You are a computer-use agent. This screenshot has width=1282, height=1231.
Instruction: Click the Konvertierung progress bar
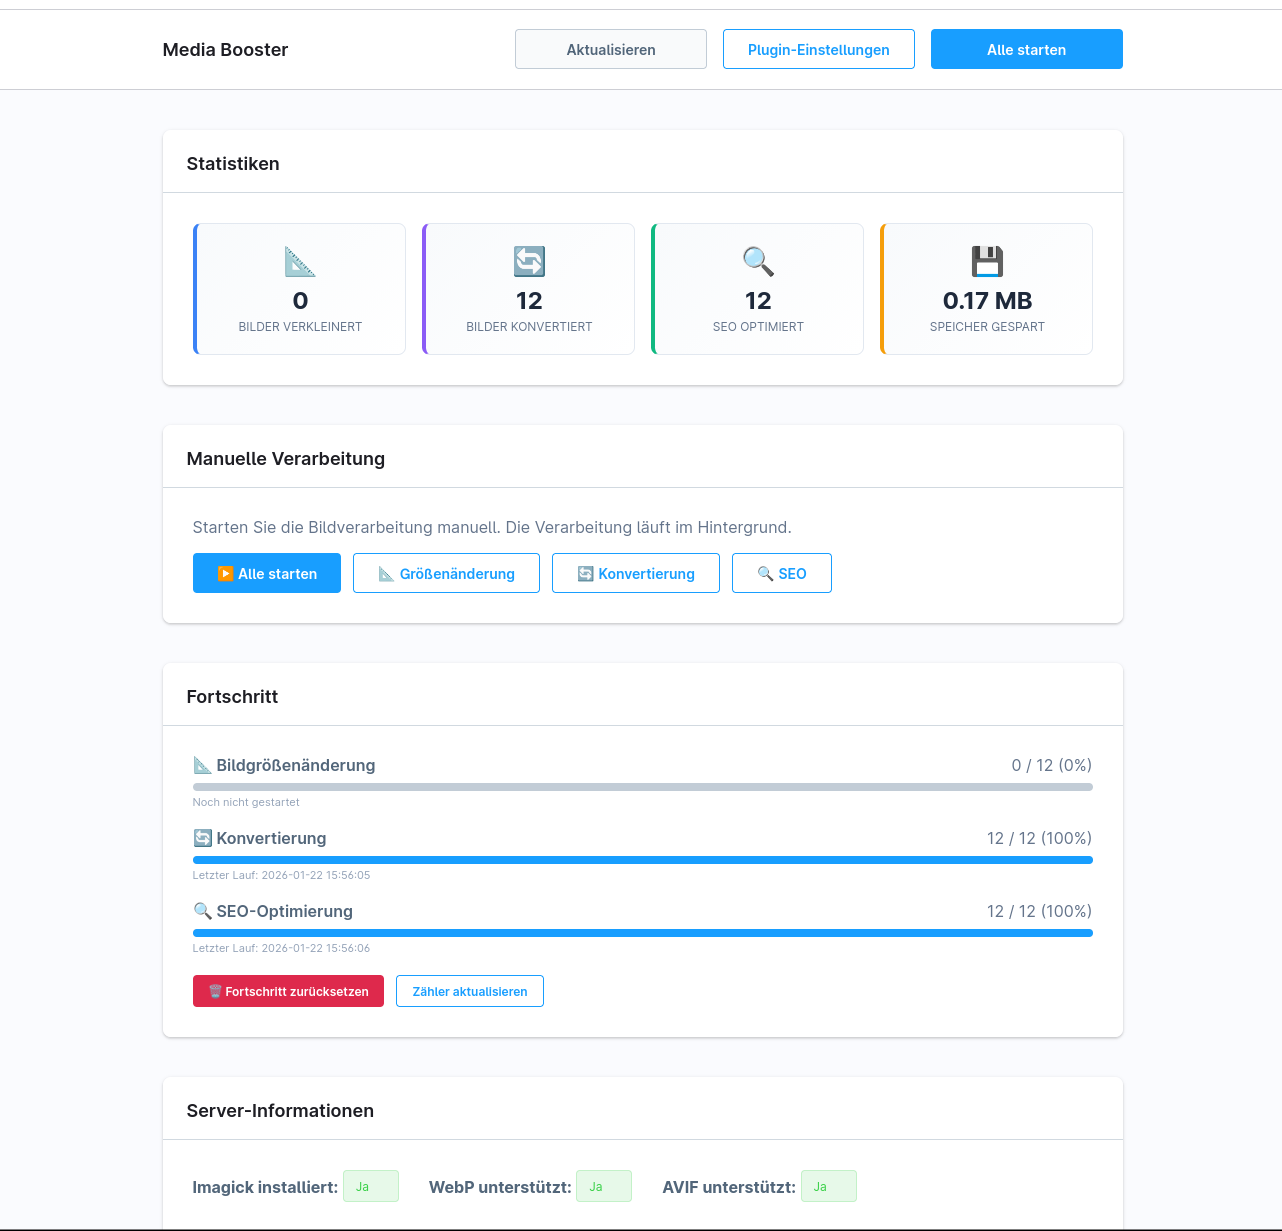click(642, 860)
